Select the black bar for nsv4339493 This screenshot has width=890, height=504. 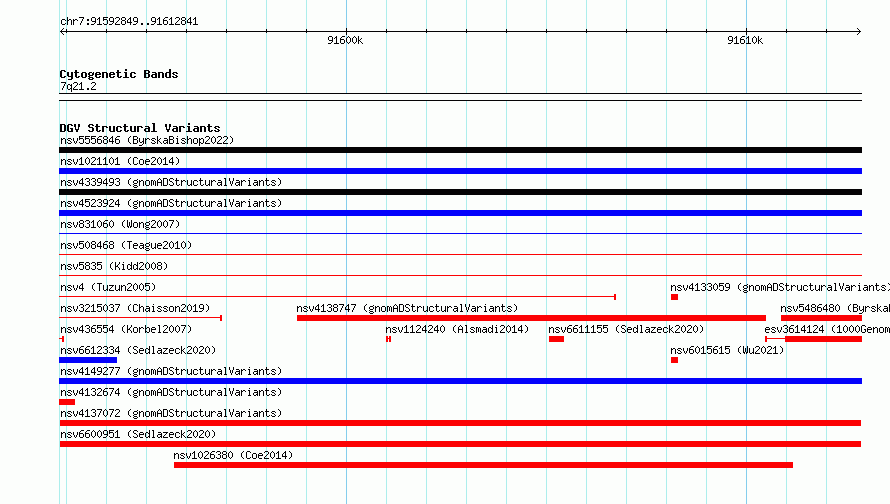(x=460, y=192)
